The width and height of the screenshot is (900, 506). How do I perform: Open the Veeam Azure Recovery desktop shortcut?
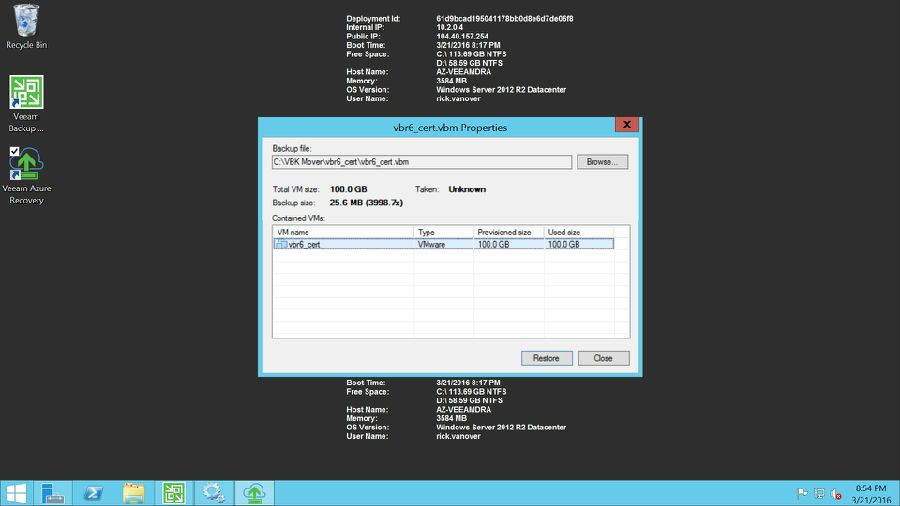pyautogui.click(x=26, y=176)
